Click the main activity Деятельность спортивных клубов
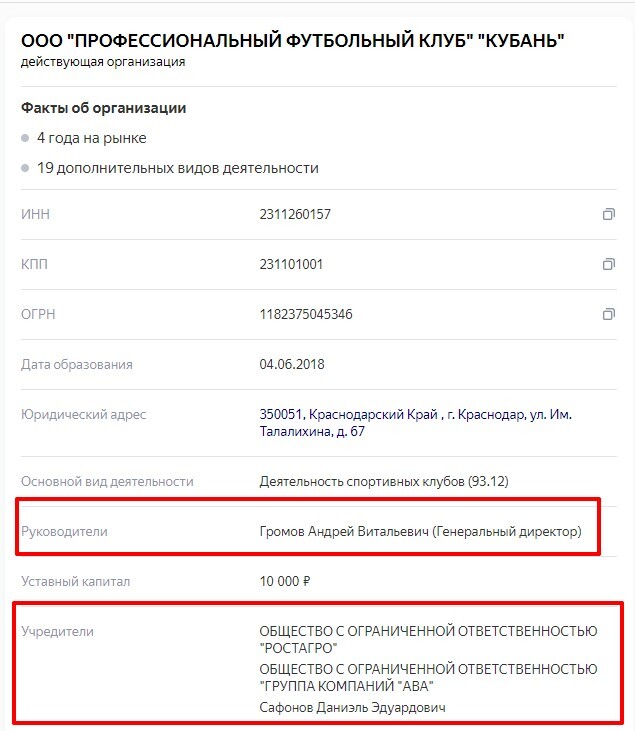 (x=384, y=481)
